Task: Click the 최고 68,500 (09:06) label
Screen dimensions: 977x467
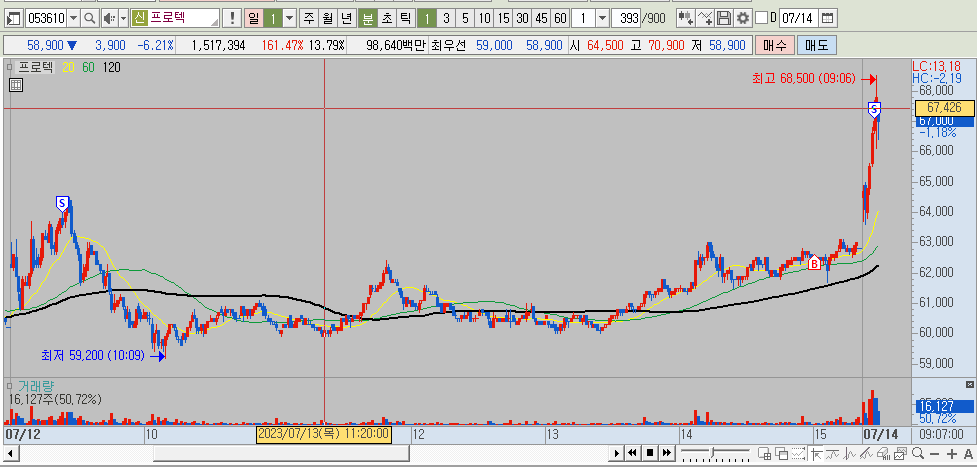Action: click(x=805, y=79)
